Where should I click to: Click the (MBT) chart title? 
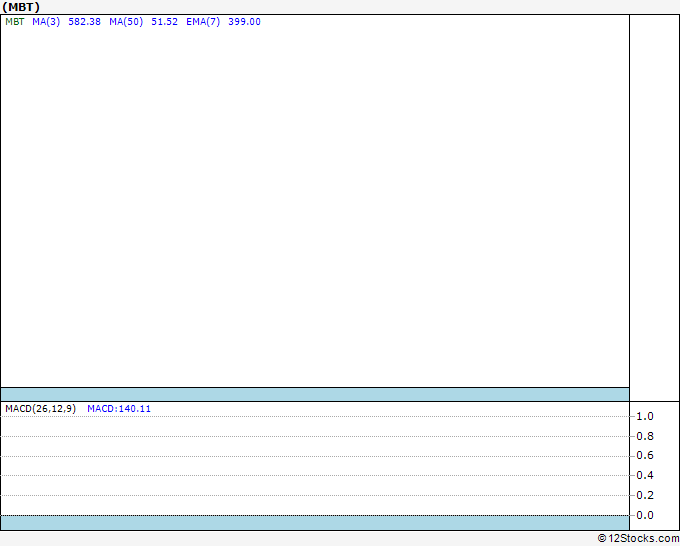tap(21, 7)
